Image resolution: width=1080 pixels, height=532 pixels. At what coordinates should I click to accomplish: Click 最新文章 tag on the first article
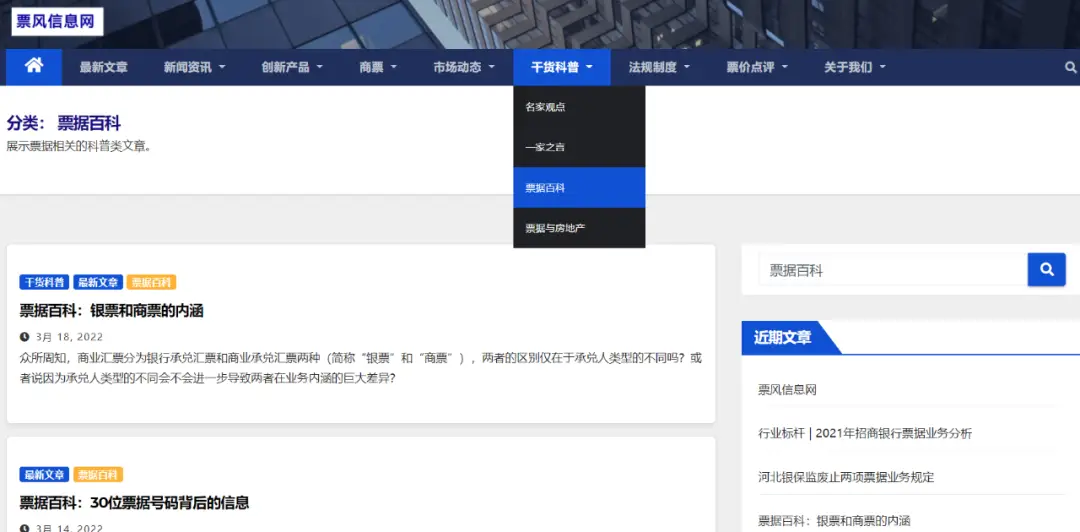(x=98, y=282)
